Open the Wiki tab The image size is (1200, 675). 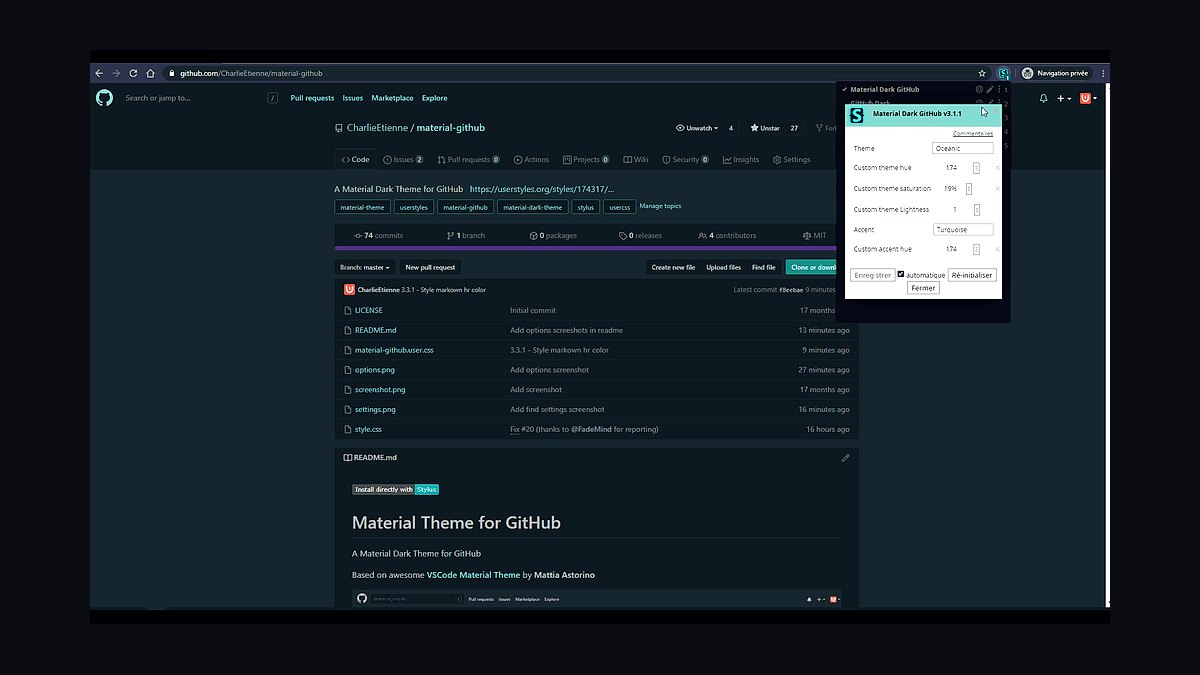(636, 159)
